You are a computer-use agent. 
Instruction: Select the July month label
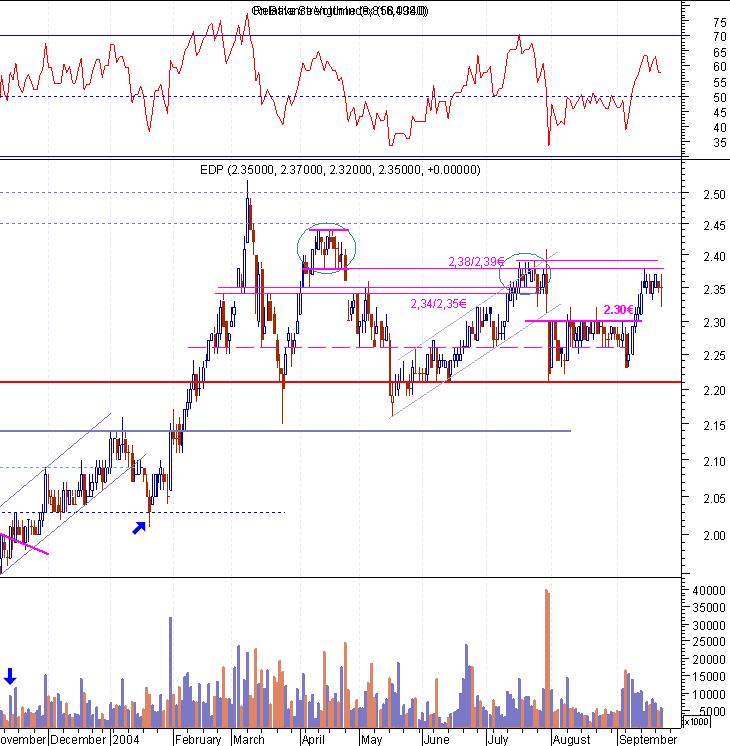pyautogui.click(x=498, y=739)
